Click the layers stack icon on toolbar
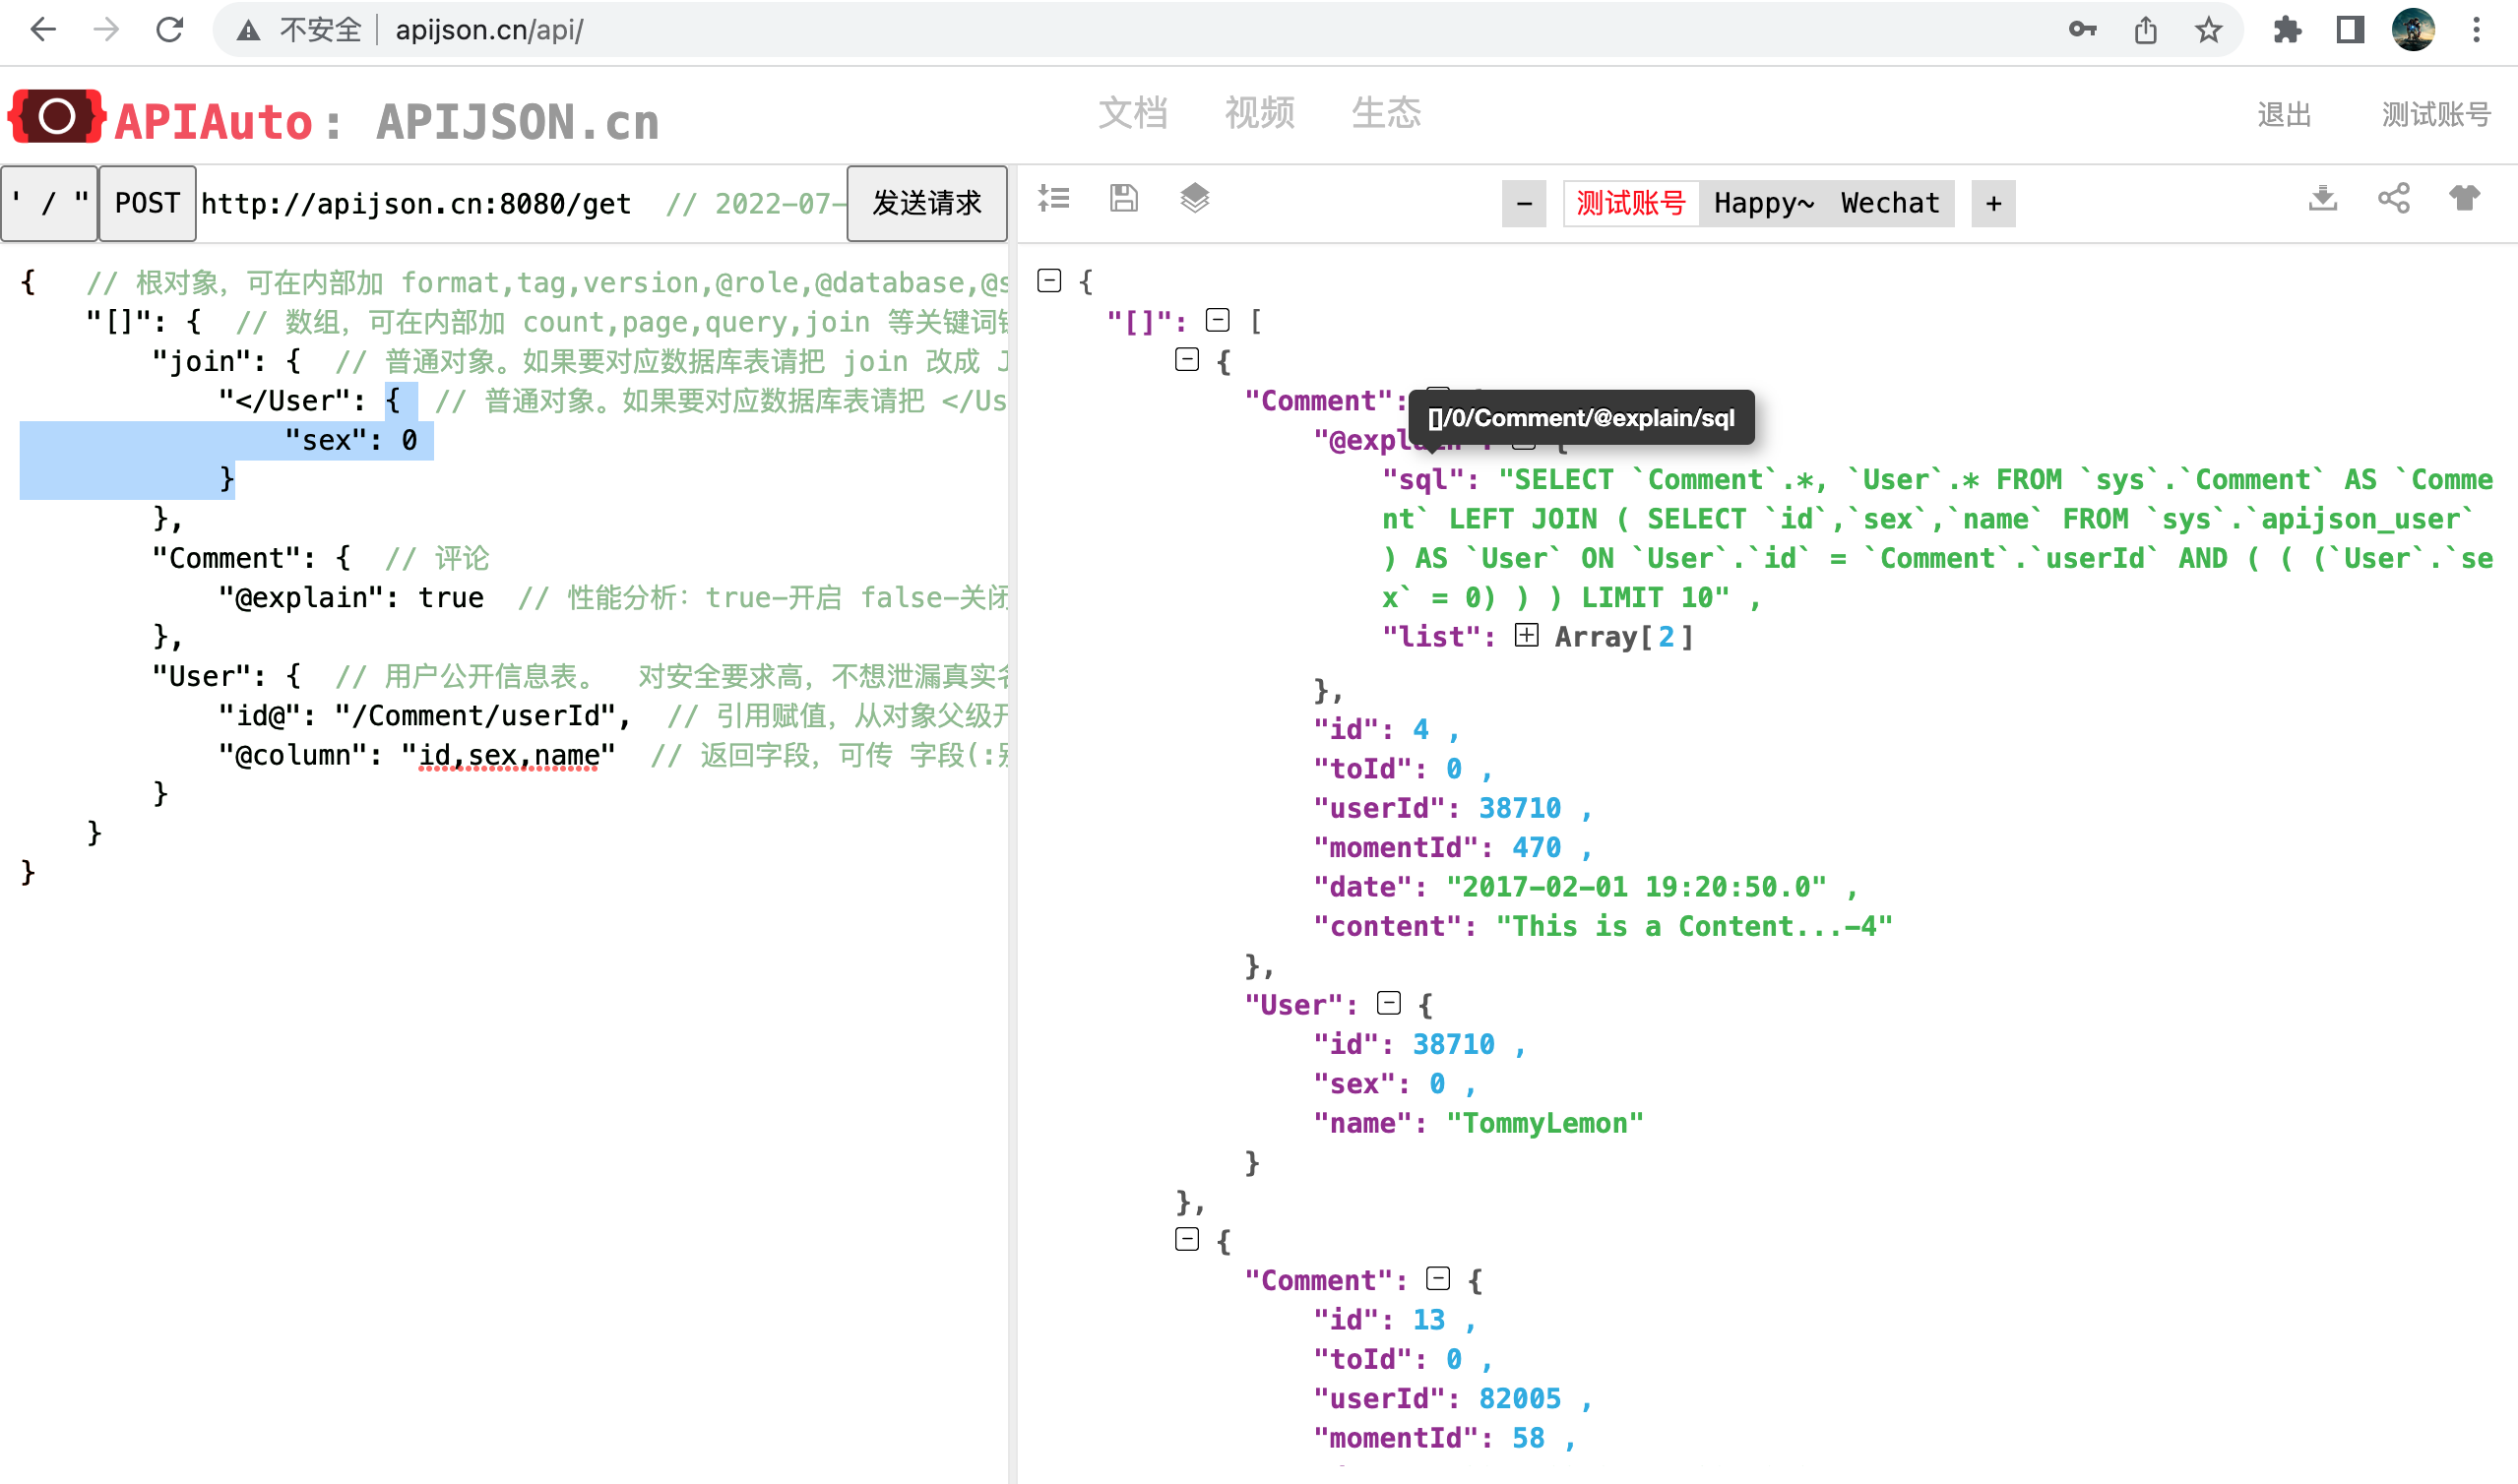The height and width of the screenshot is (1484, 2518). click(1193, 199)
